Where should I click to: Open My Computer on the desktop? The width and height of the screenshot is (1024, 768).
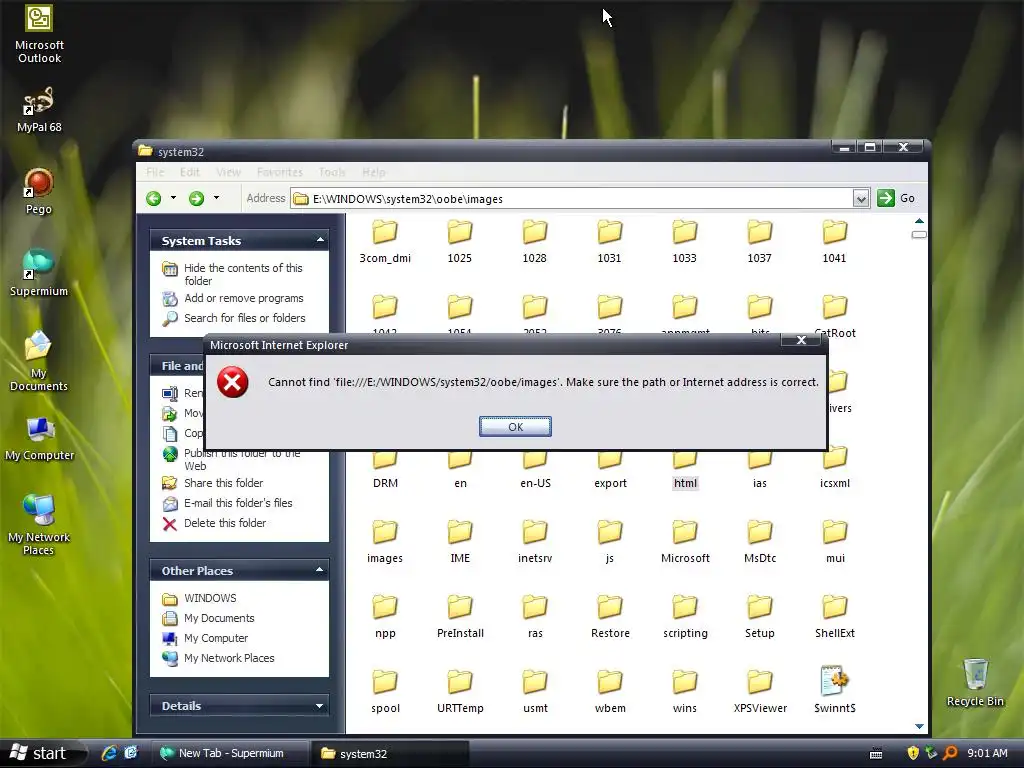(39, 439)
